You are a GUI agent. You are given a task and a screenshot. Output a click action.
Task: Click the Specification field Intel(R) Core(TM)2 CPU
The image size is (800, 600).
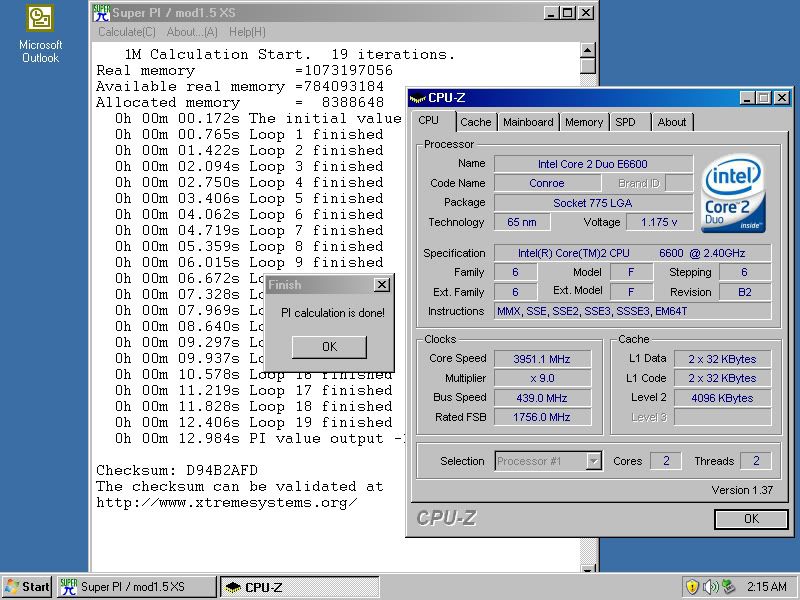(x=632, y=253)
